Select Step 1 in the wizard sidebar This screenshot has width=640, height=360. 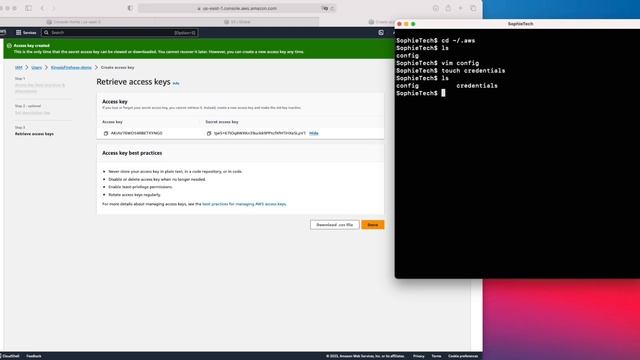(x=40, y=85)
